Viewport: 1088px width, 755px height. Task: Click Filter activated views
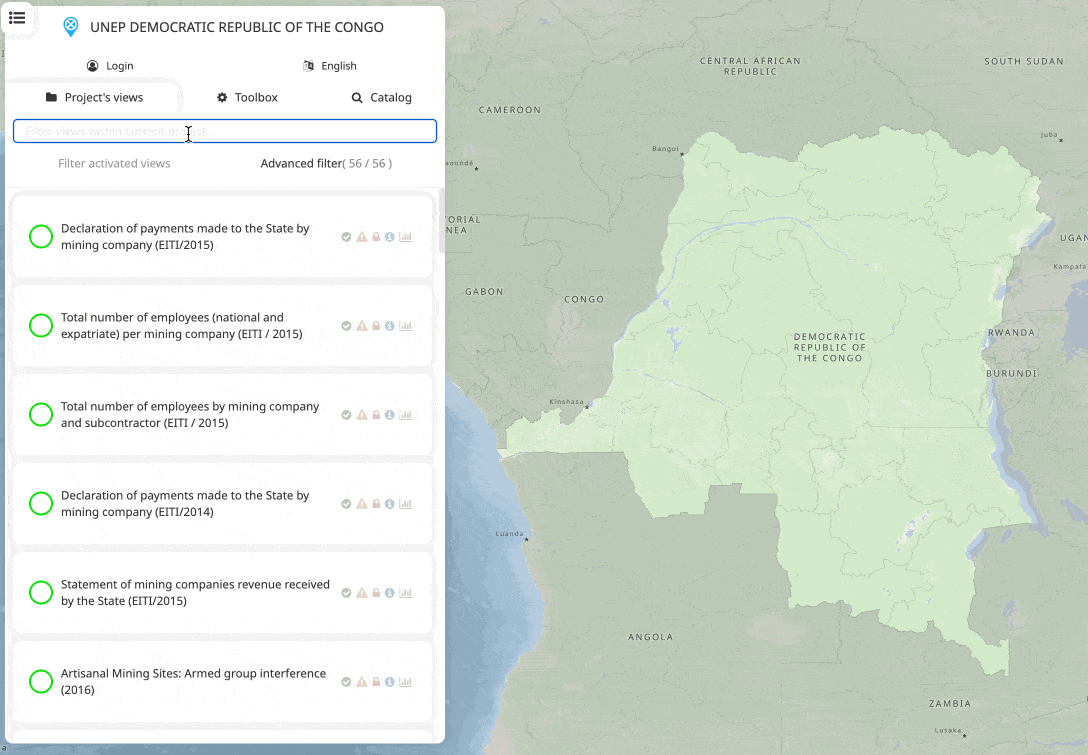(114, 163)
